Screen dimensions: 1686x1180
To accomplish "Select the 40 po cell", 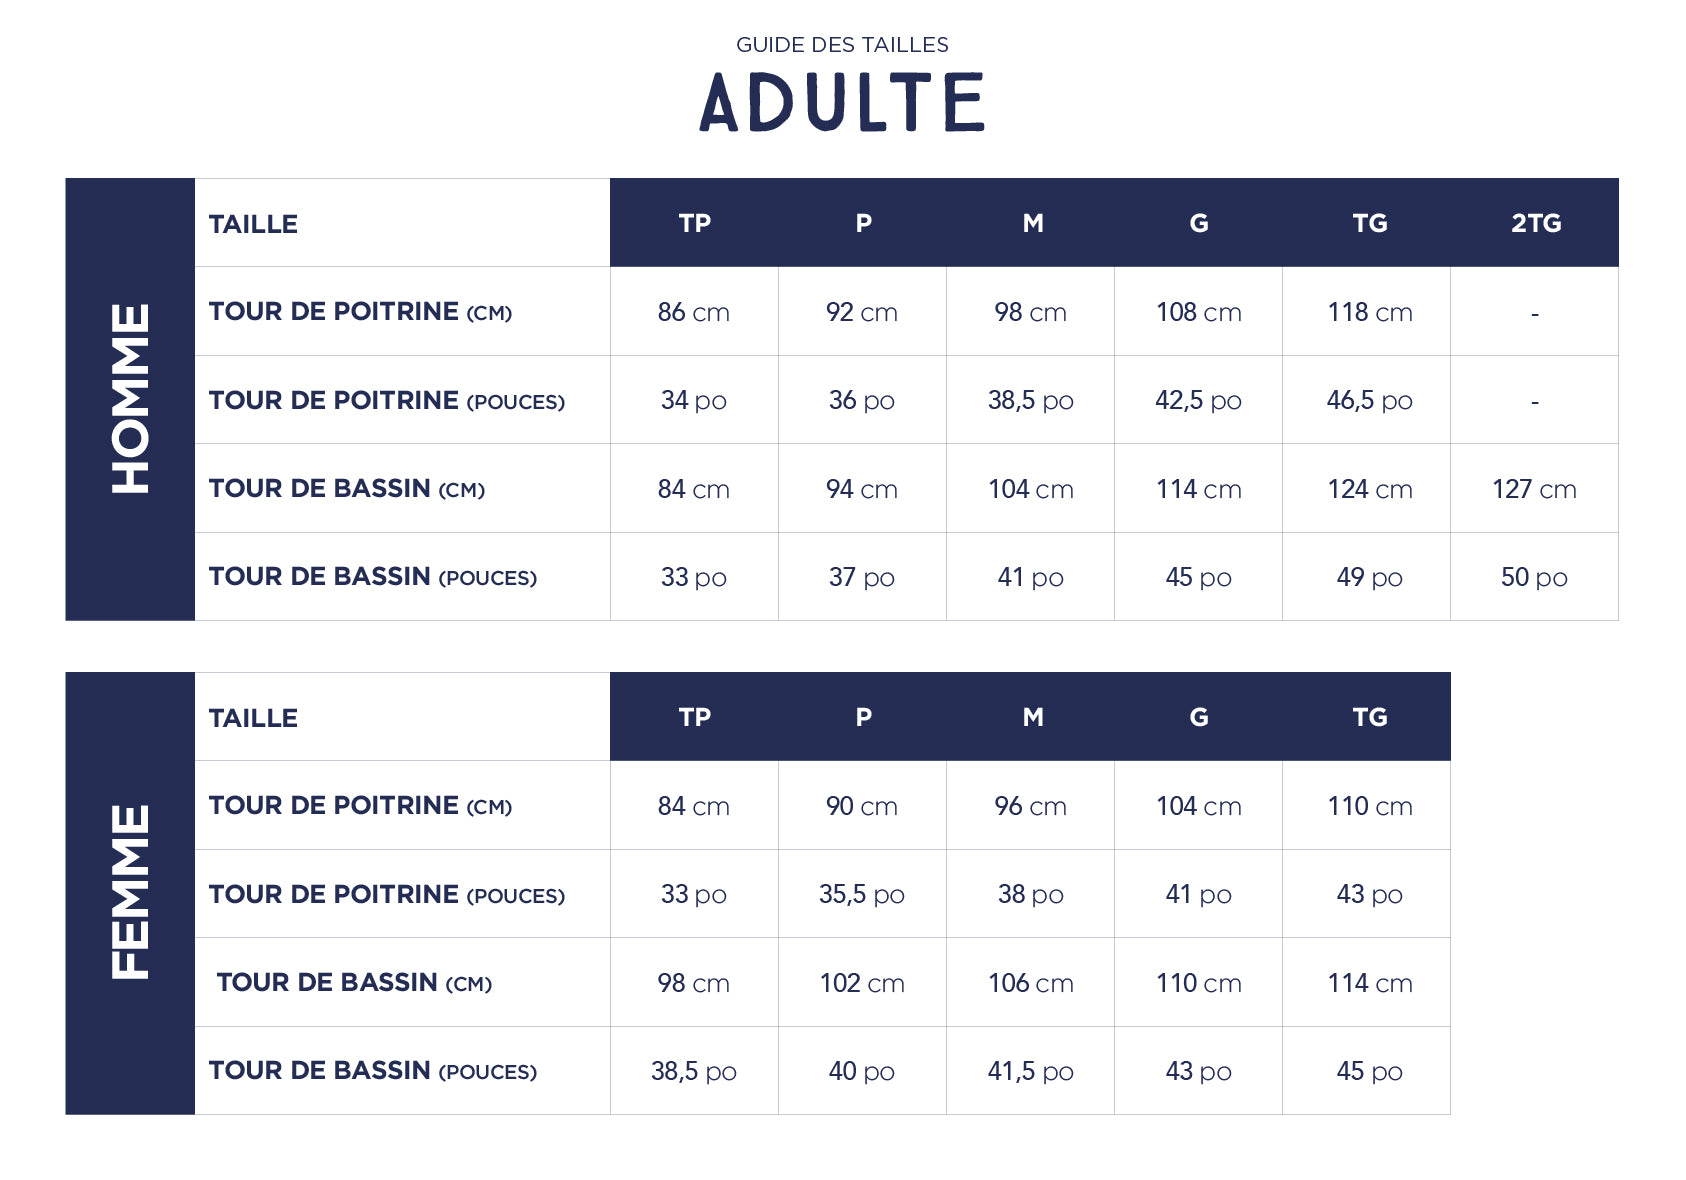I will (x=861, y=1071).
